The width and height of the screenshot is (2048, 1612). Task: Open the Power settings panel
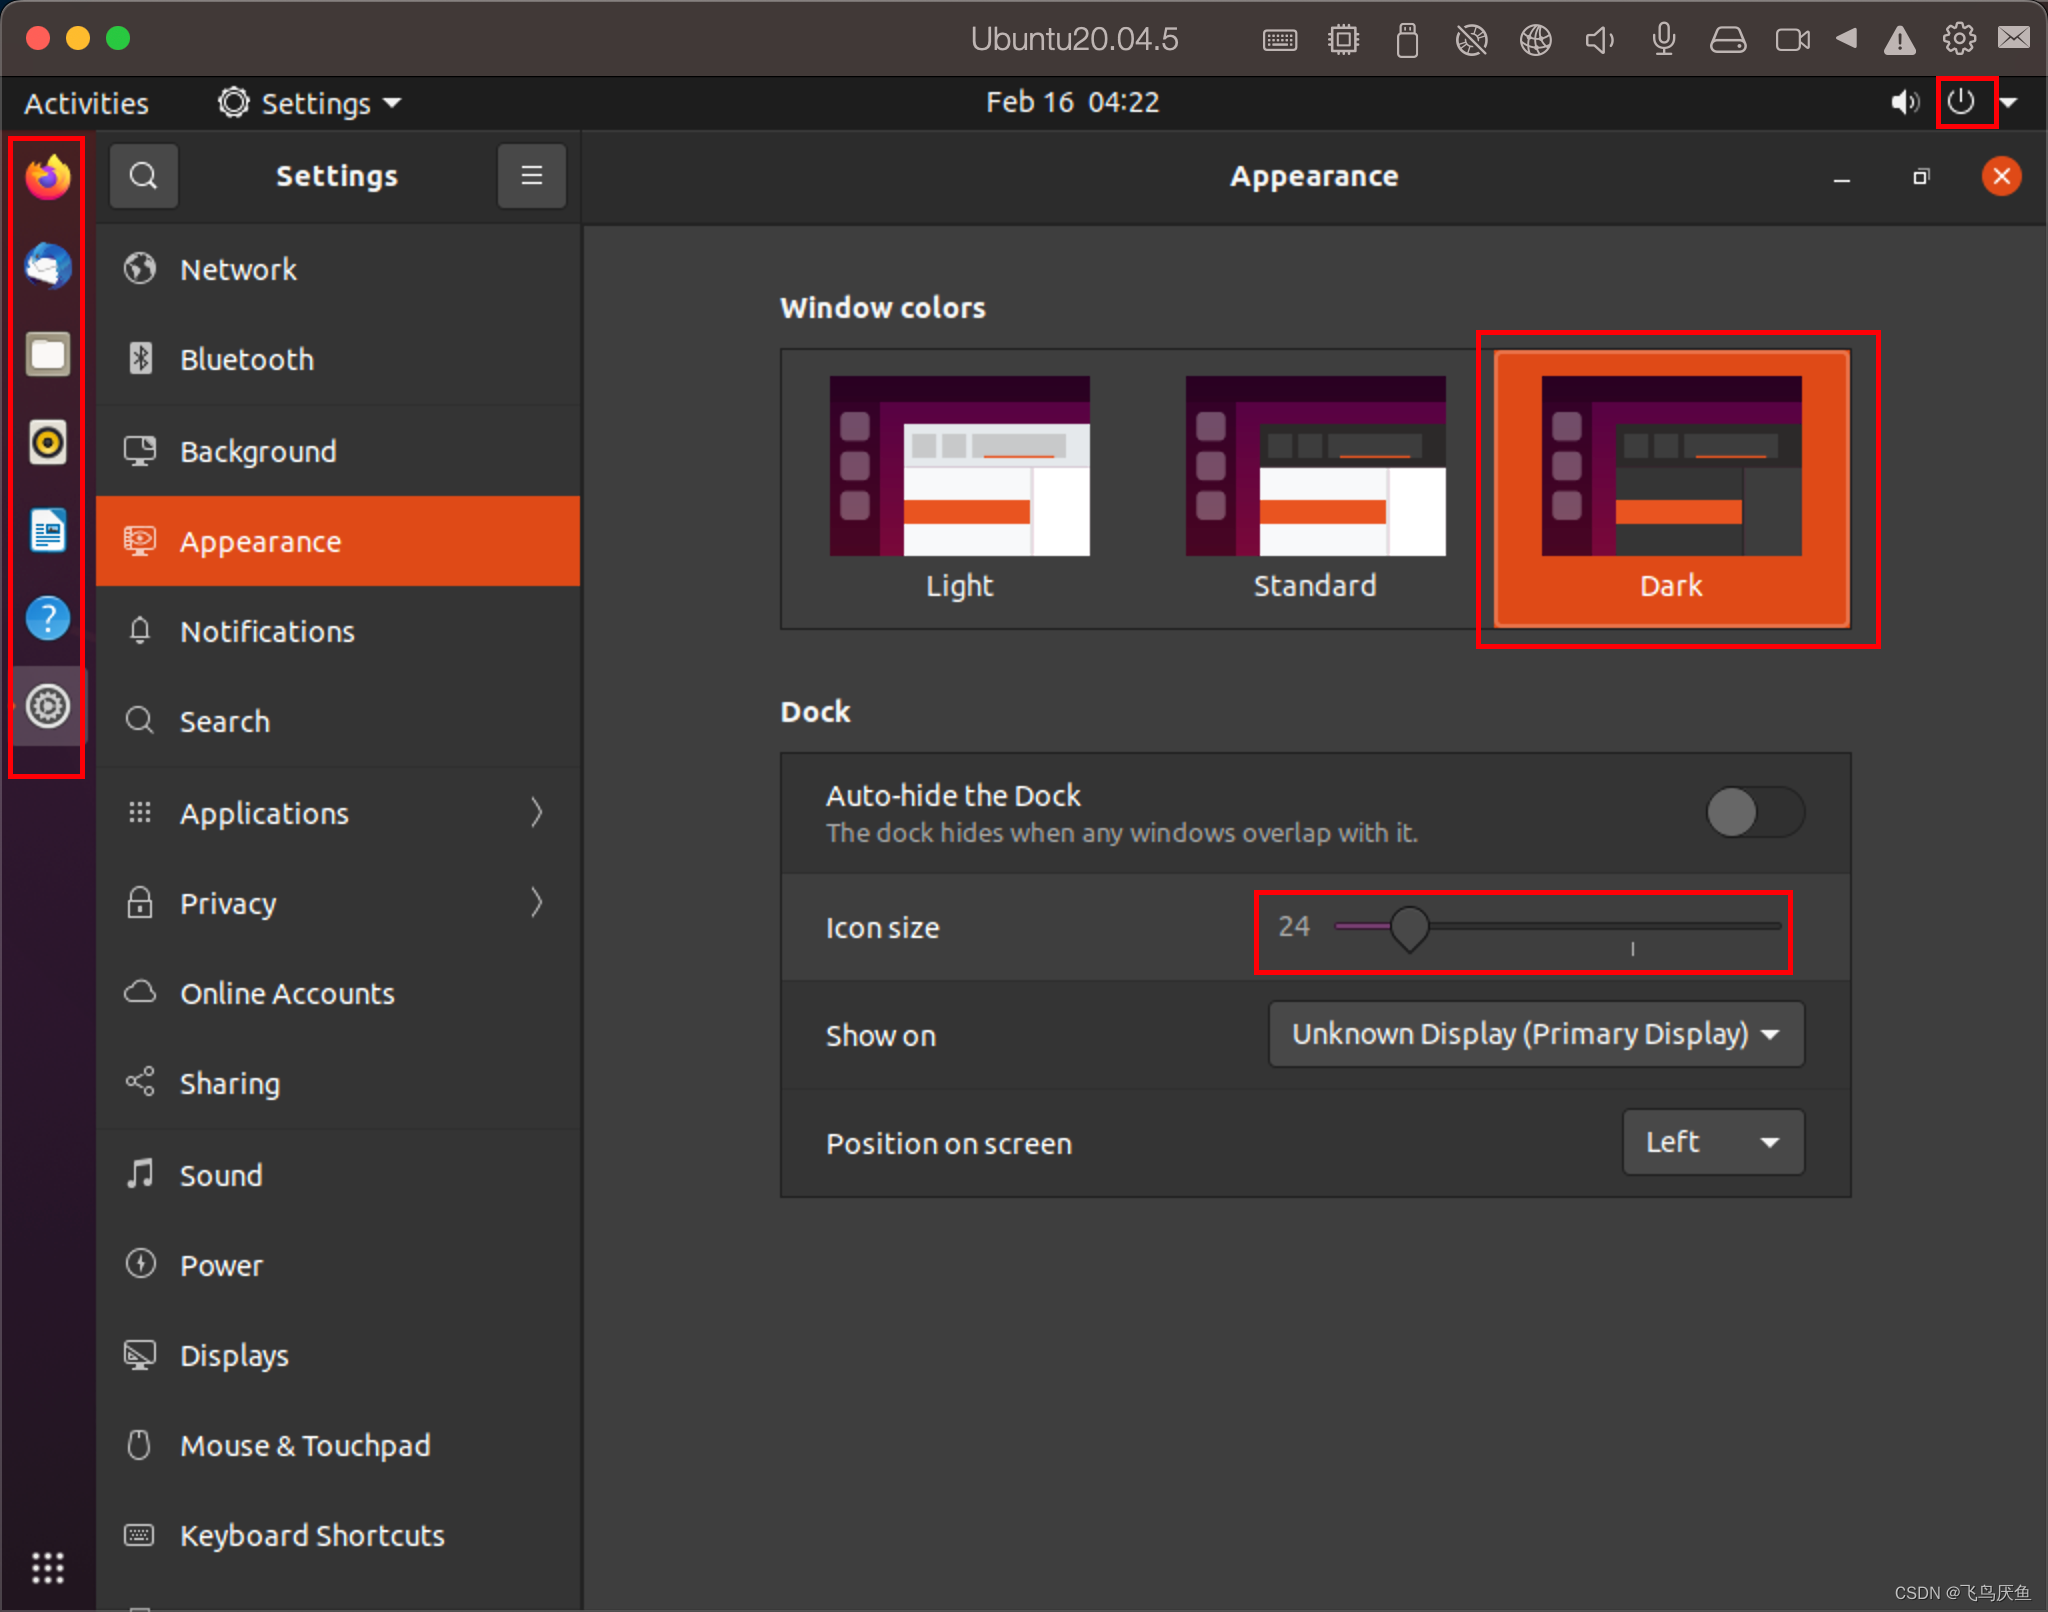click(338, 1265)
